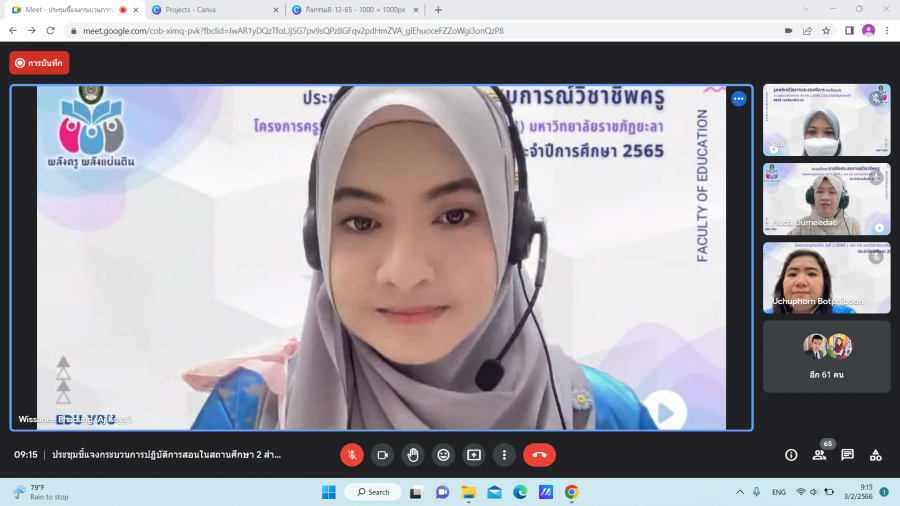Click the red recording indicator button
The image size is (900, 506).
pos(39,63)
